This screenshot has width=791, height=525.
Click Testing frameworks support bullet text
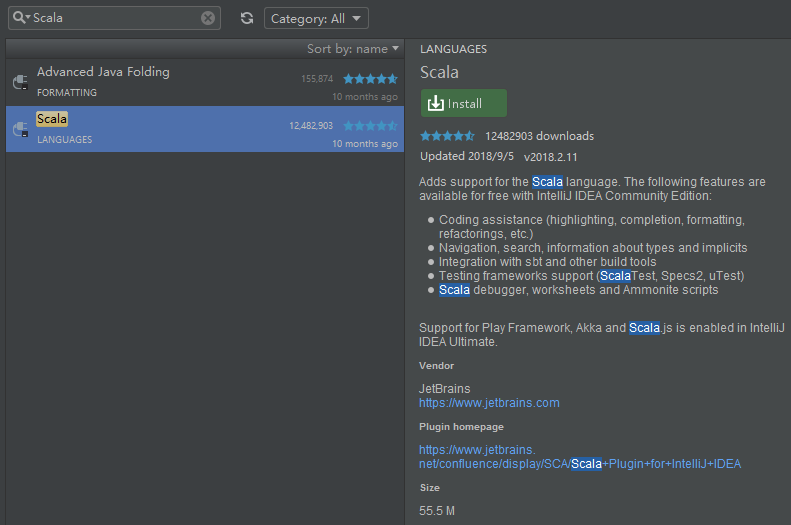click(591, 276)
